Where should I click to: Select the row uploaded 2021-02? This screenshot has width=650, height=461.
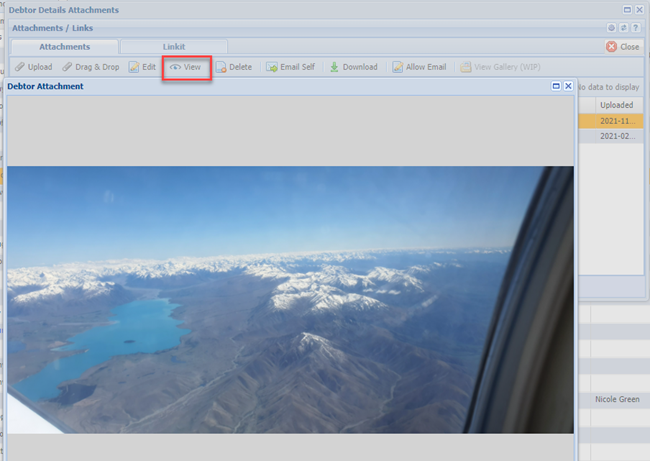coord(615,137)
